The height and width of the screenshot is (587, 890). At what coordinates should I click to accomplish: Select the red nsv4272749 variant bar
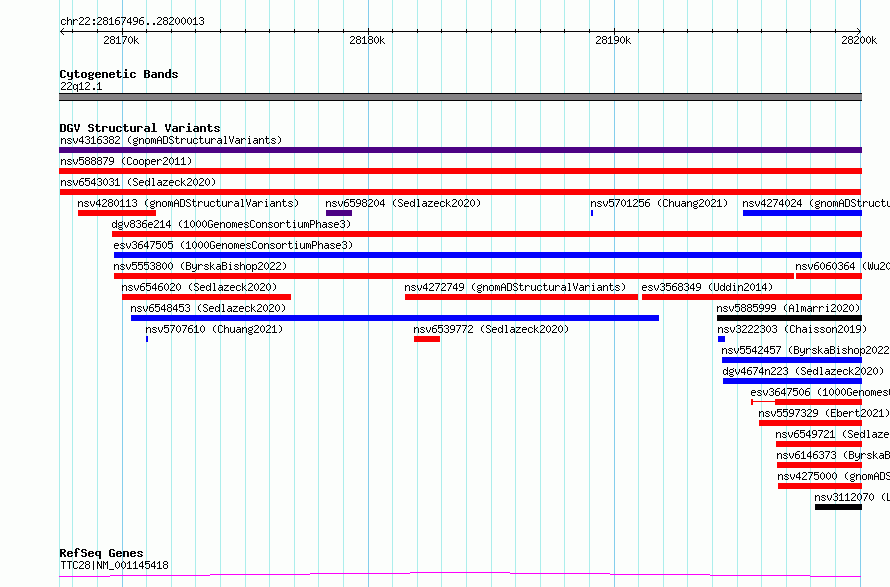pyautogui.click(x=522, y=297)
